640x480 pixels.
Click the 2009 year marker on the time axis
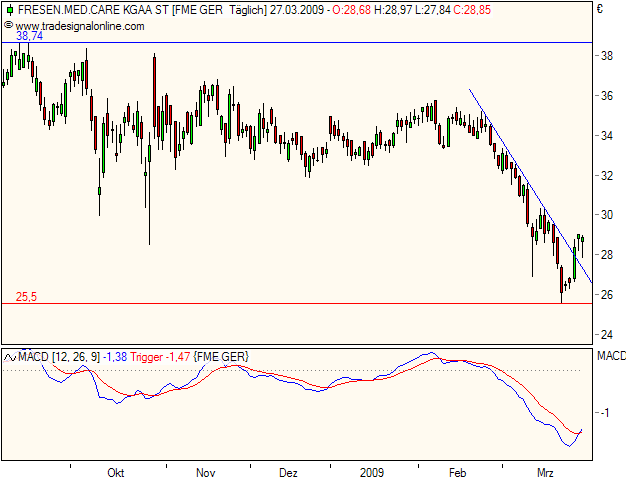[371, 471]
